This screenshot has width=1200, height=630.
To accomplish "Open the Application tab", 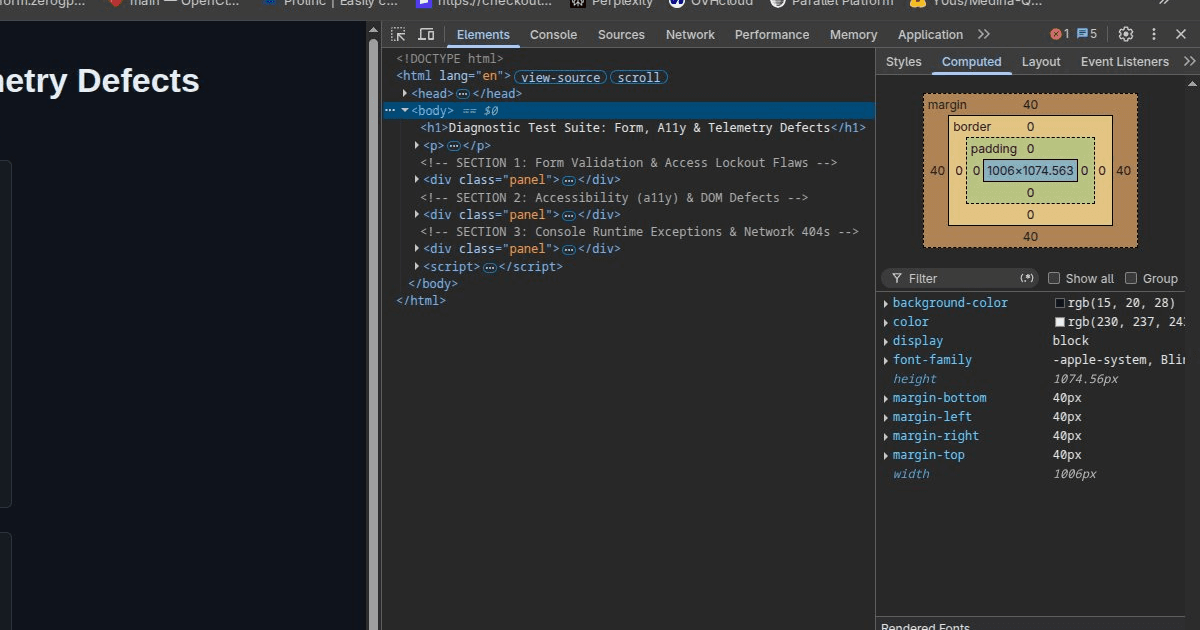I will pos(930,34).
